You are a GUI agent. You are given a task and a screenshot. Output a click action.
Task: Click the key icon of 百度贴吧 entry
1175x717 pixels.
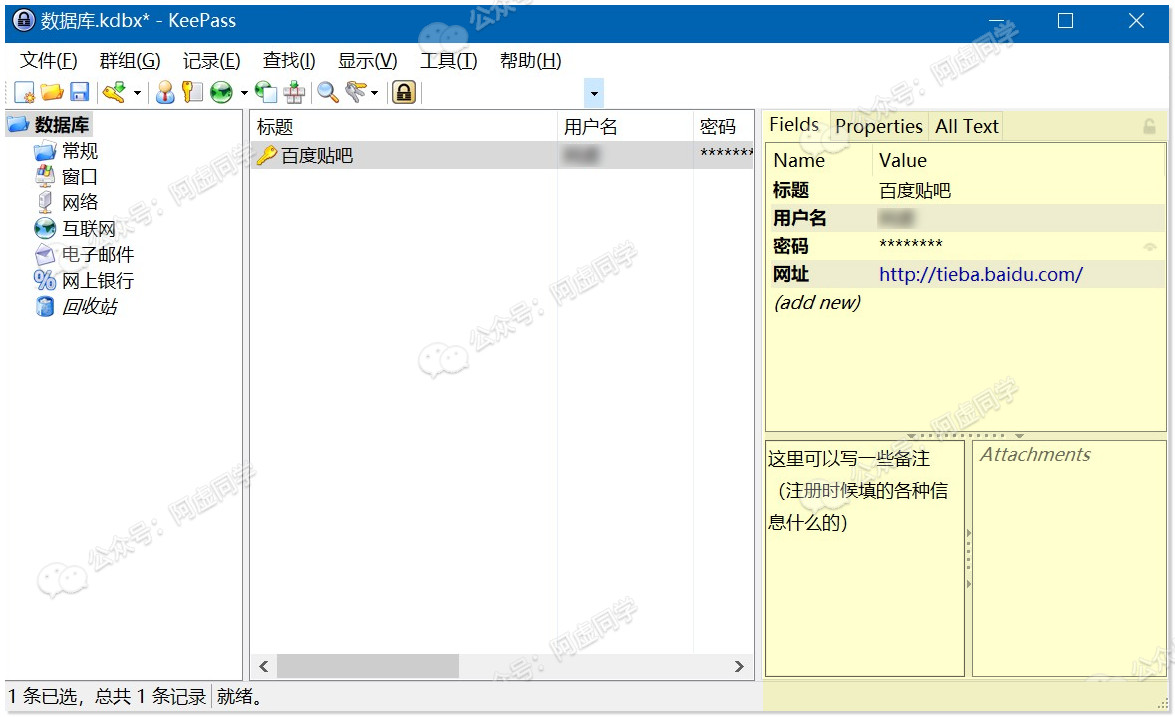(267, 155)
